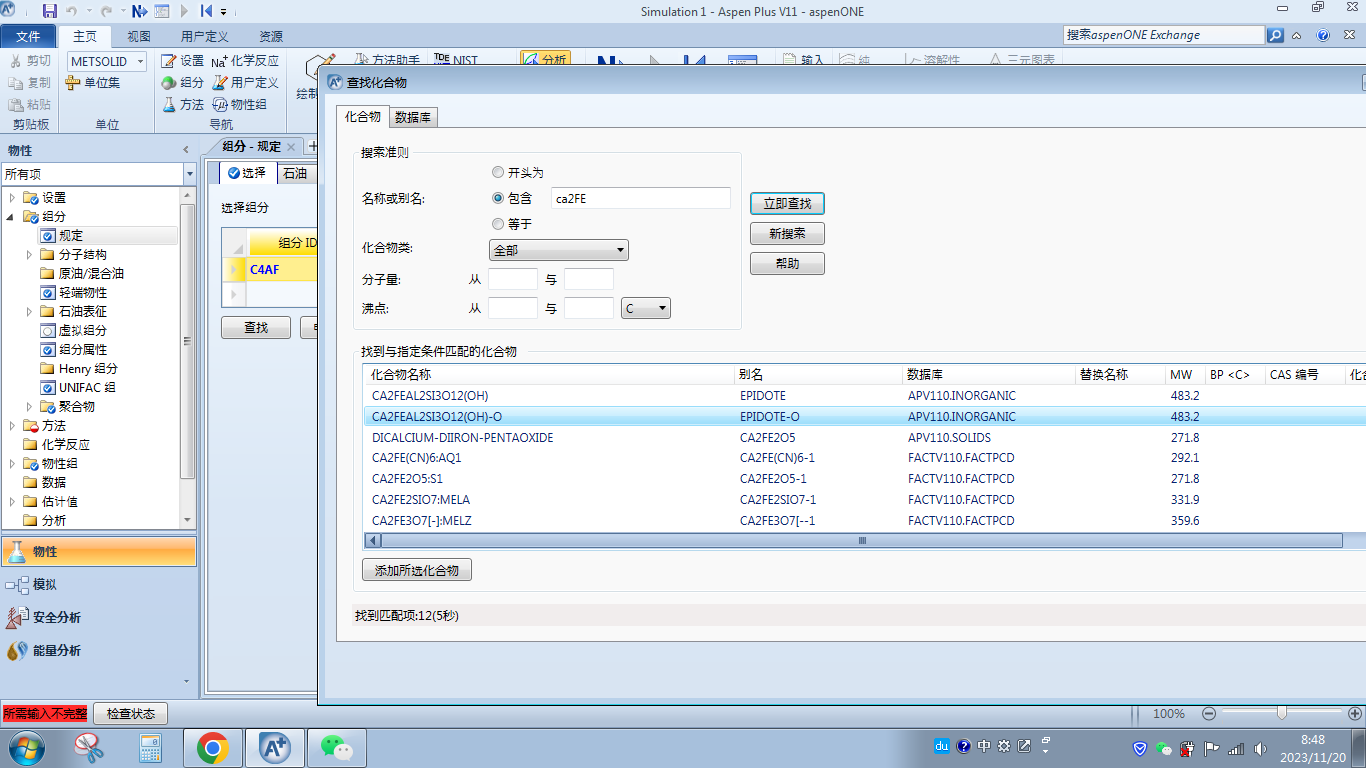Open WeChat from the taskbar
The width and height of the screenshot is (1366, 768).
point(338,748)
